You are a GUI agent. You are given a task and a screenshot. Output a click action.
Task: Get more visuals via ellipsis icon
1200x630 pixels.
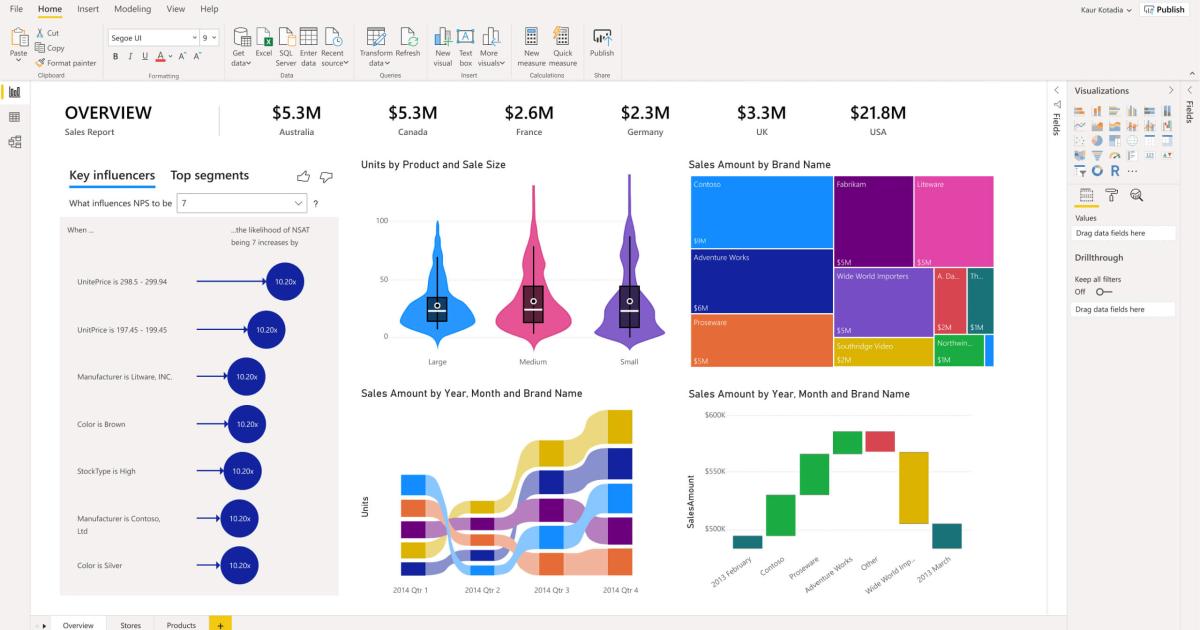click(x=1132, y=171)
